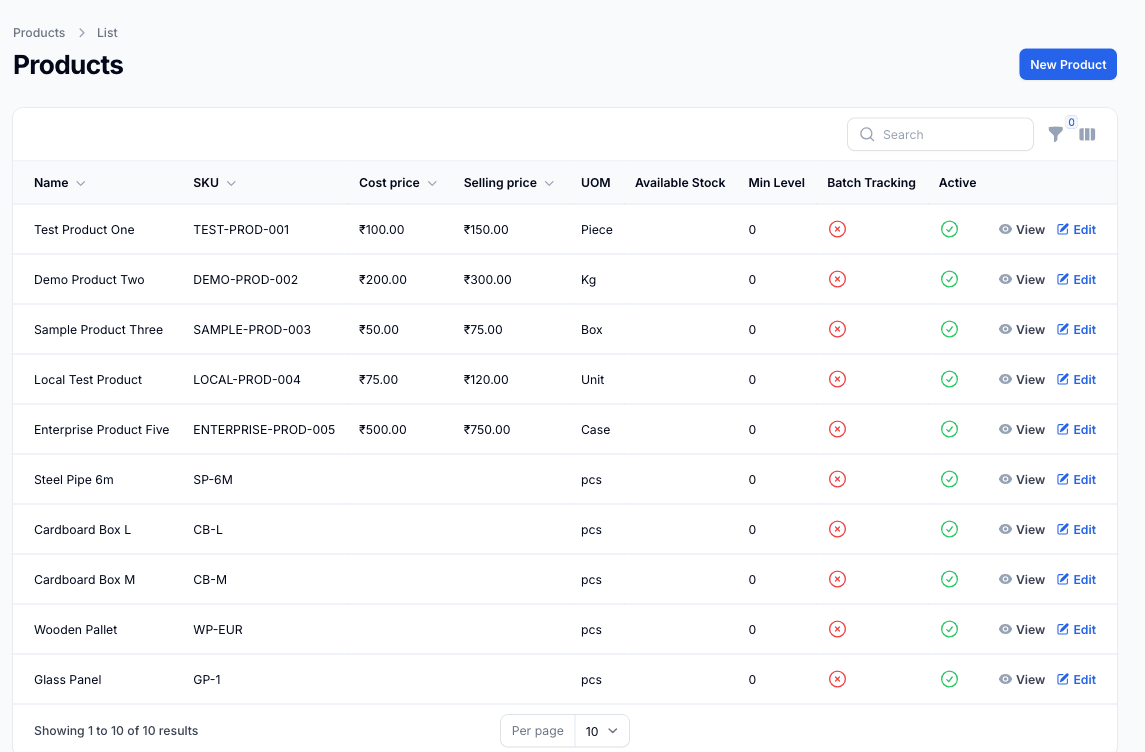Click Active green check for Cardboard Box L

pyautogui.click(x=949, y=529)
